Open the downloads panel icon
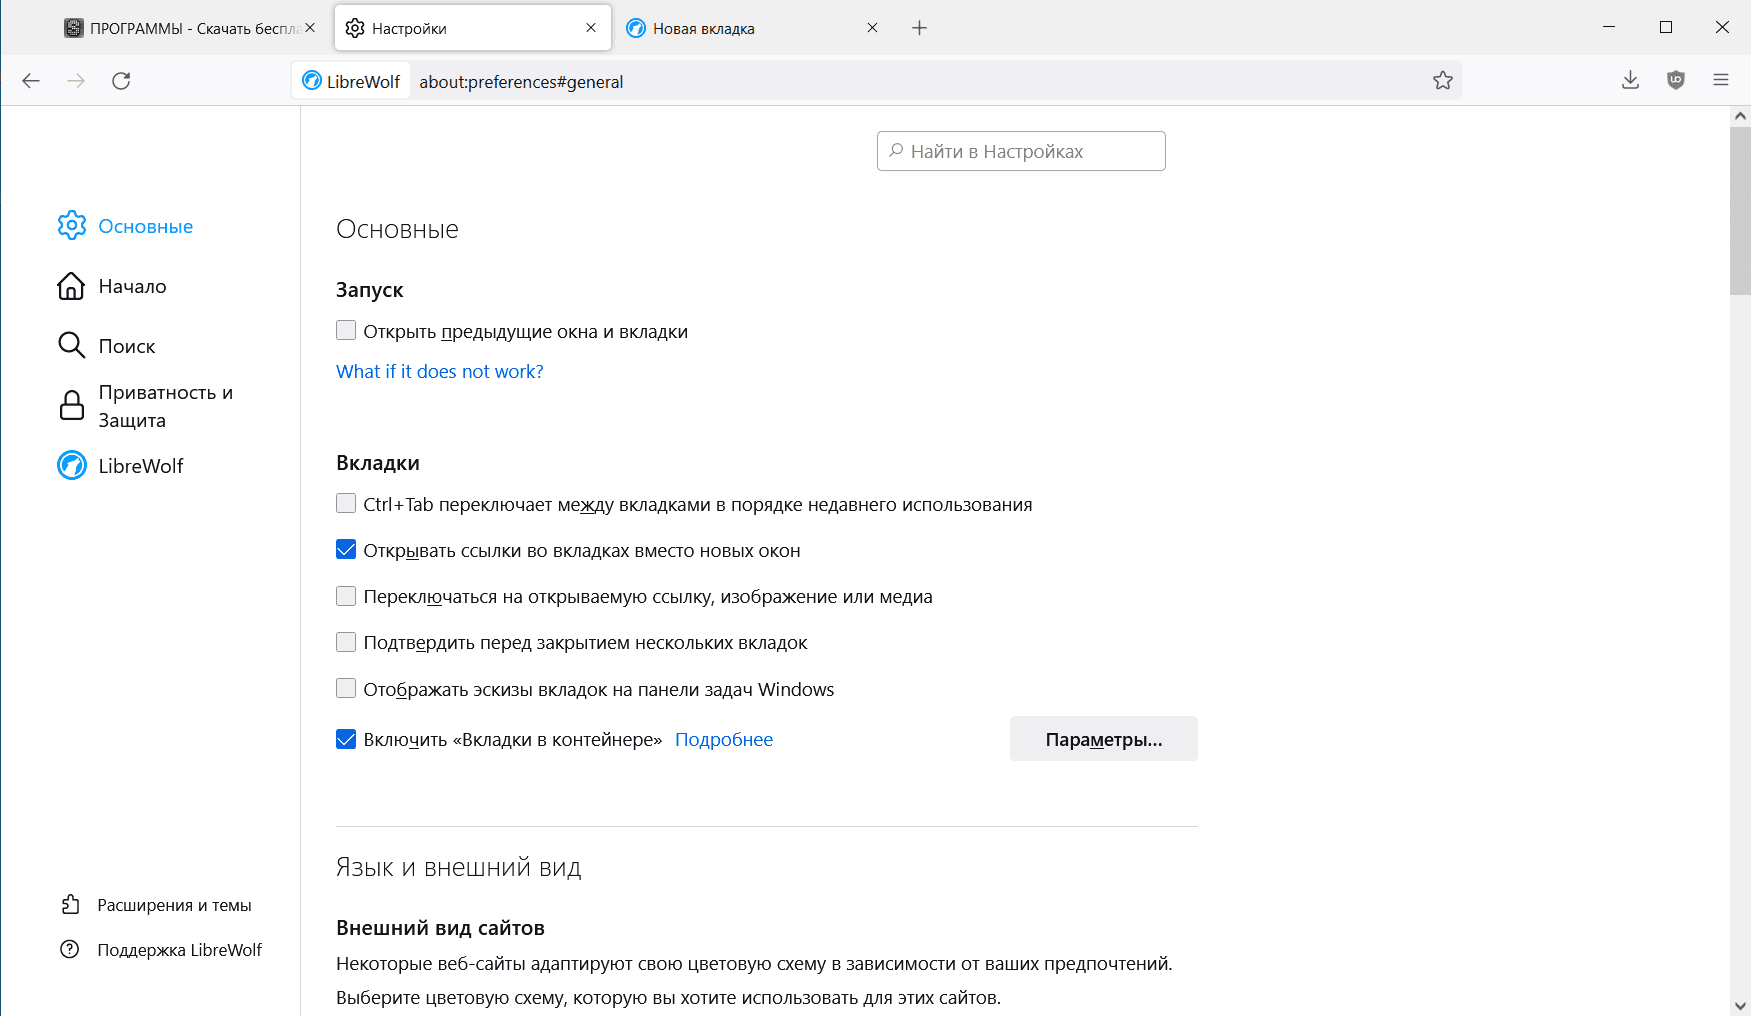The height and width of the screenshot is (1016, 1751). (1630, 81)
